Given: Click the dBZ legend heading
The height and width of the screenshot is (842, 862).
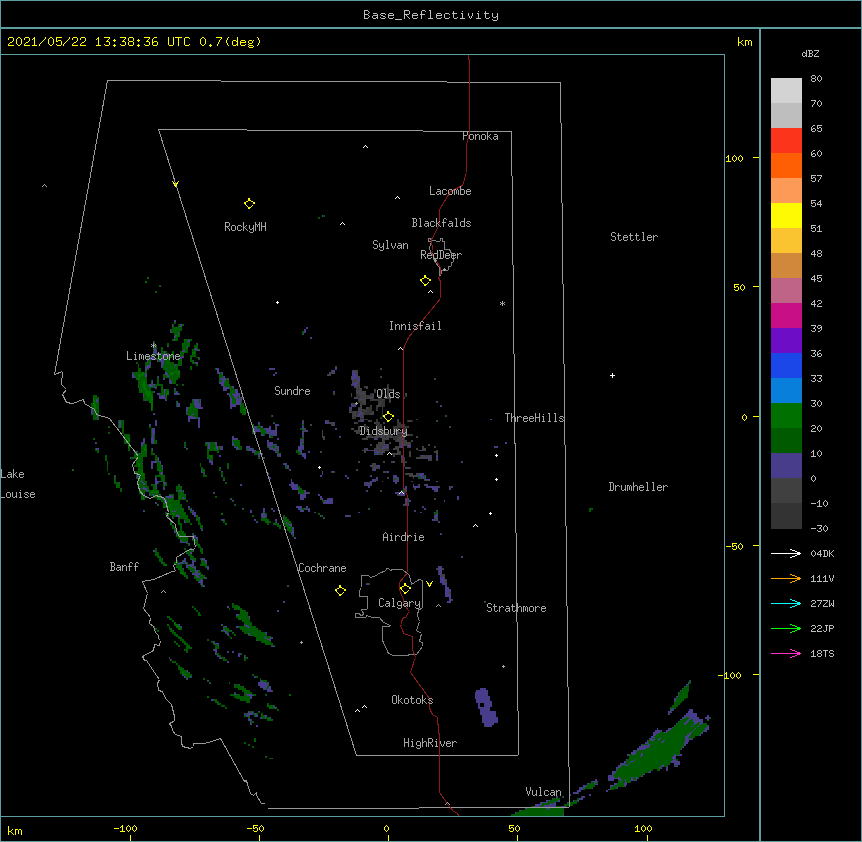Looking at the screenshot, I should 810,54.
